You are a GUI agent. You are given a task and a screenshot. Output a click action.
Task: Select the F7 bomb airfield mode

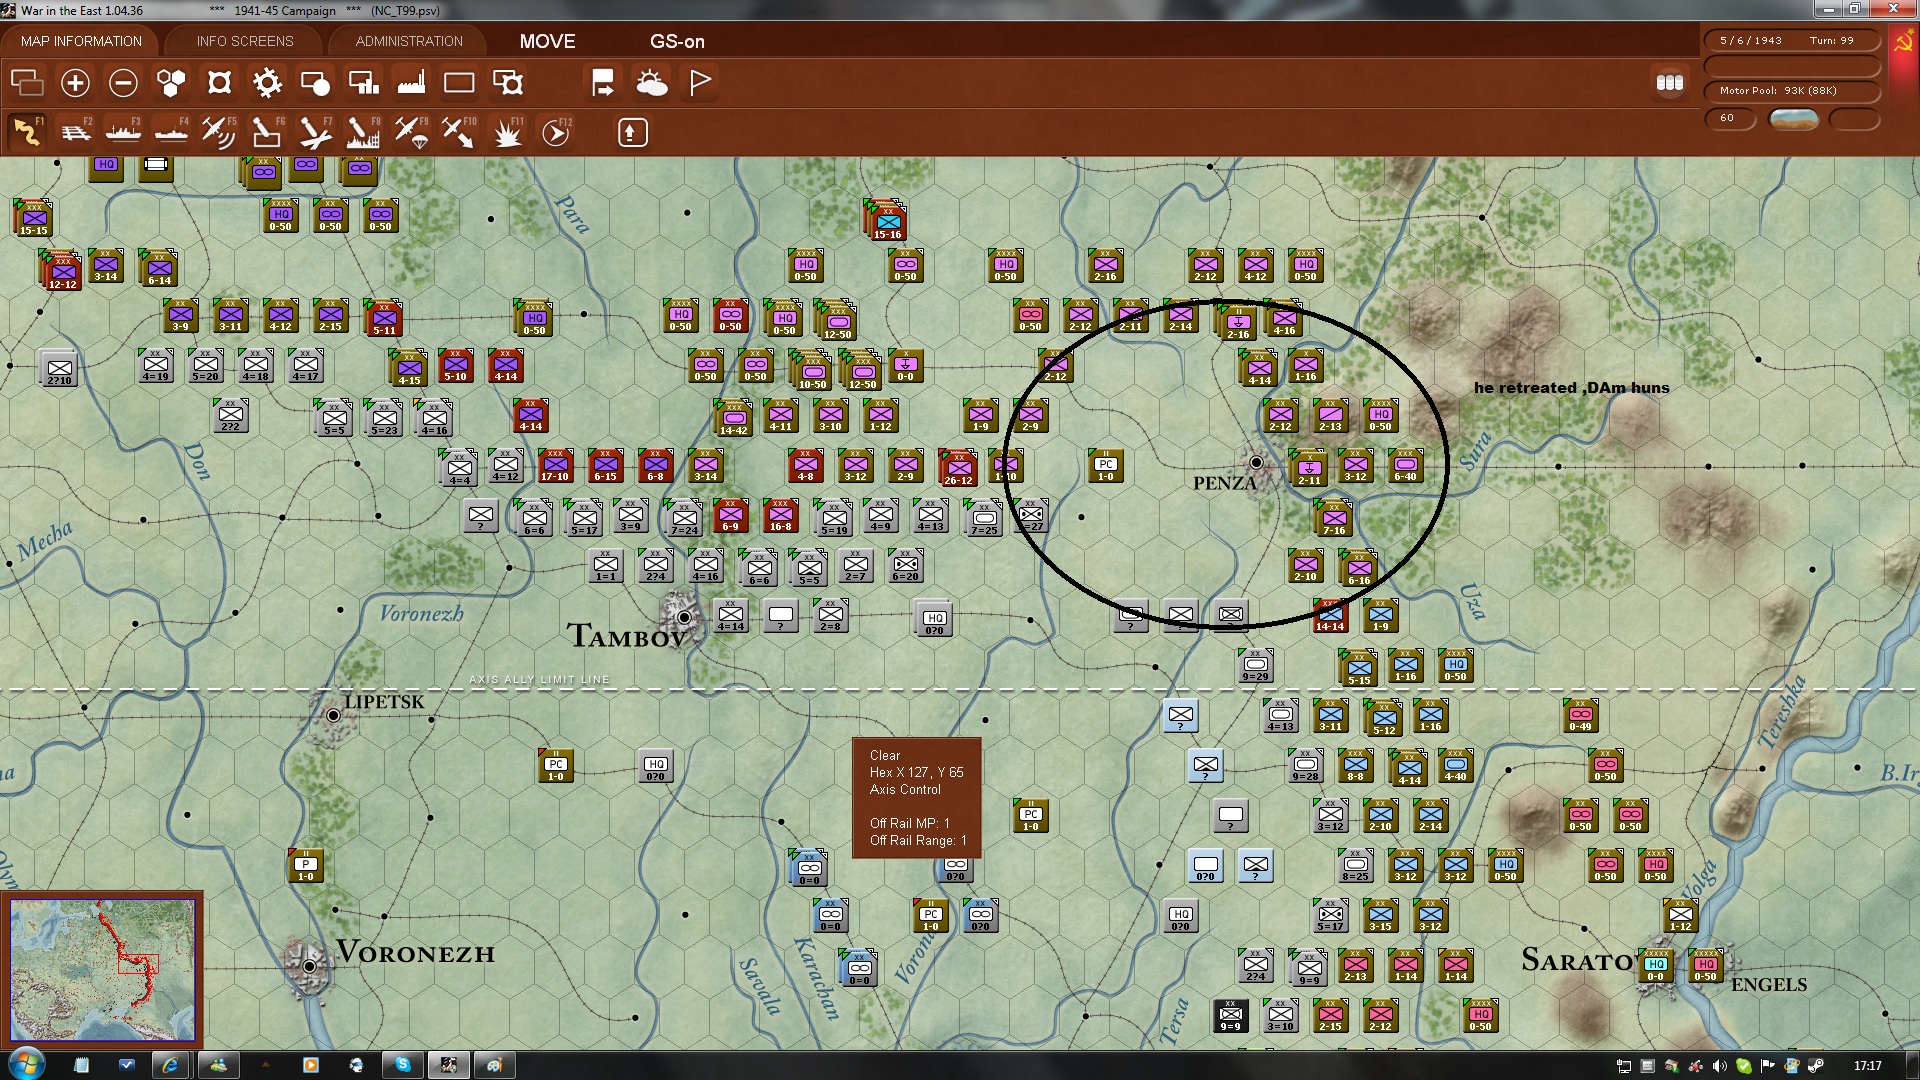[x=315, y=132]
